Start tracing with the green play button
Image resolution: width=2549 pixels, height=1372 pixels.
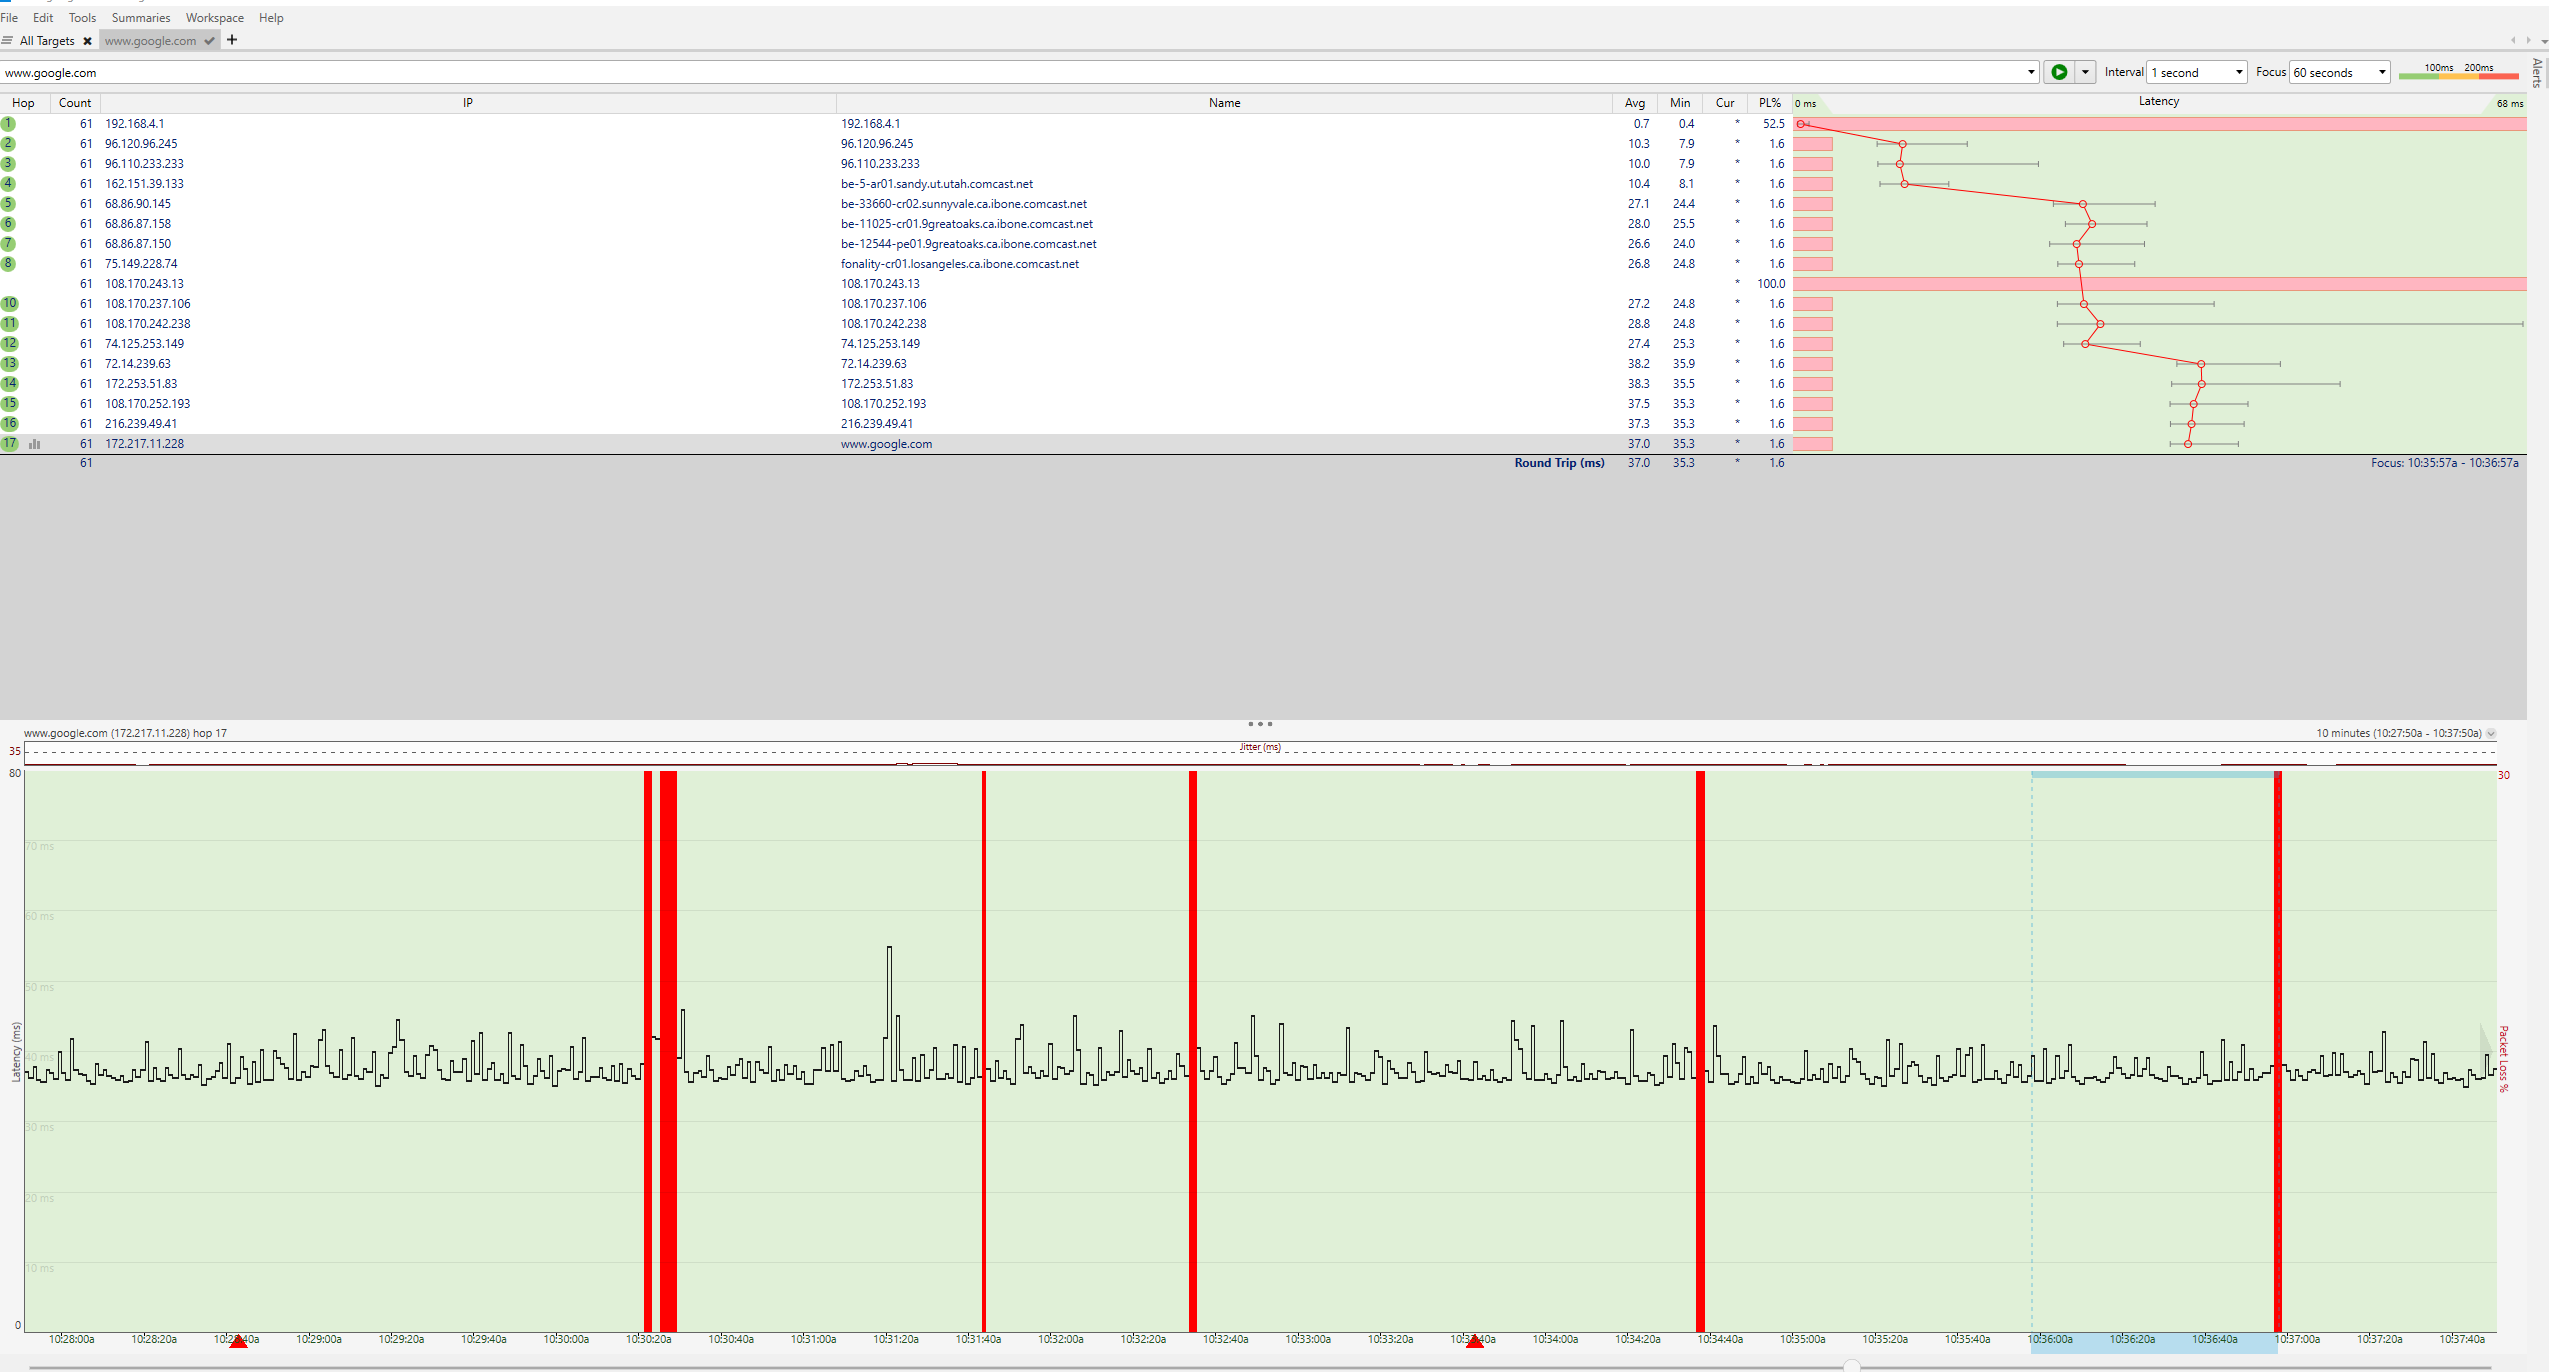pyautogui.click(x=2058, y=72)
